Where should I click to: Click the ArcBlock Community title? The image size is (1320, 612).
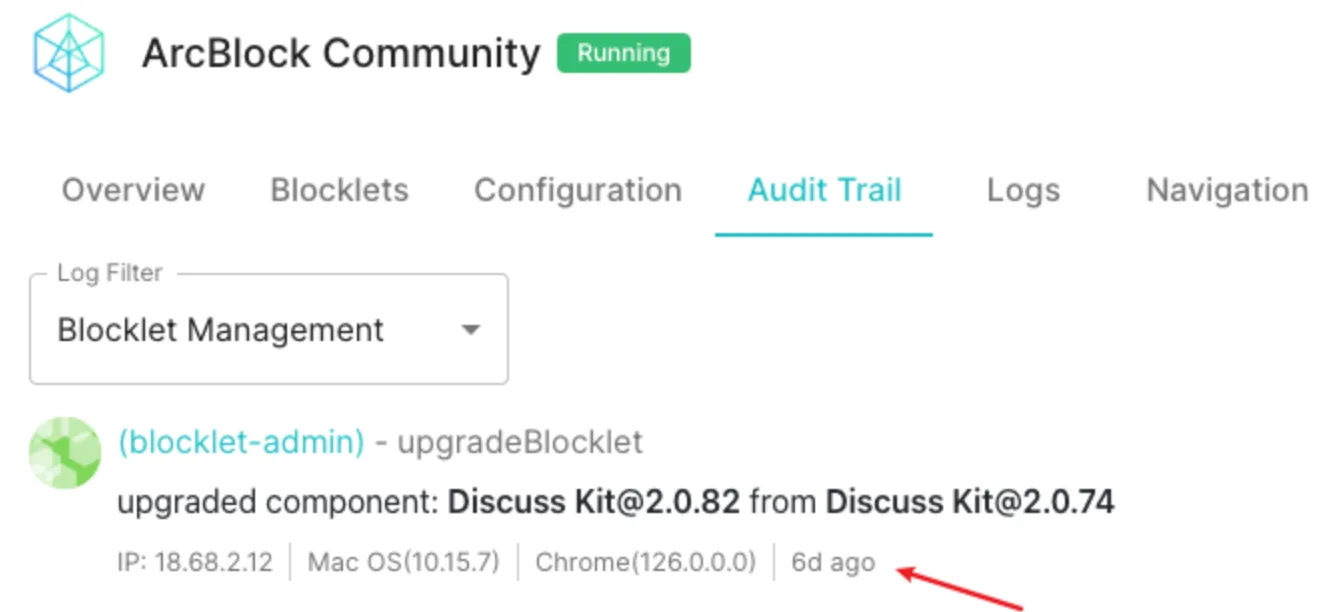click(x=341, y=53)
